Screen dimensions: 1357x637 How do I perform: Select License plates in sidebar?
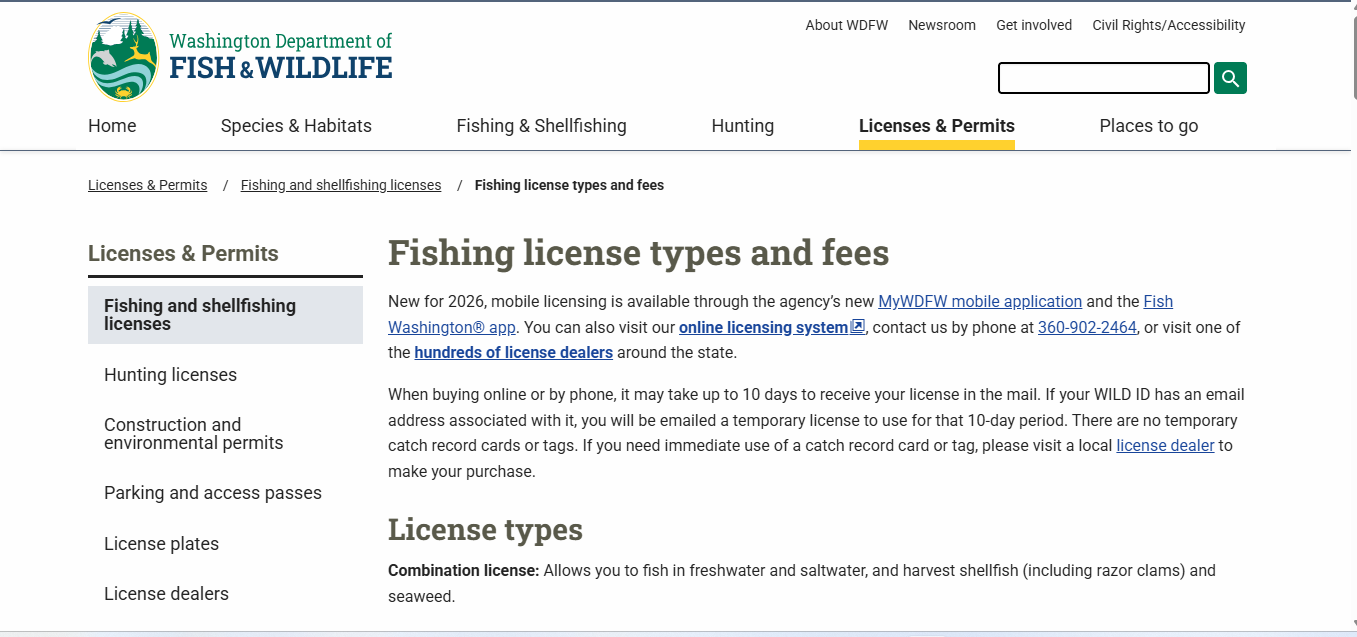click(x=161, y=544)
